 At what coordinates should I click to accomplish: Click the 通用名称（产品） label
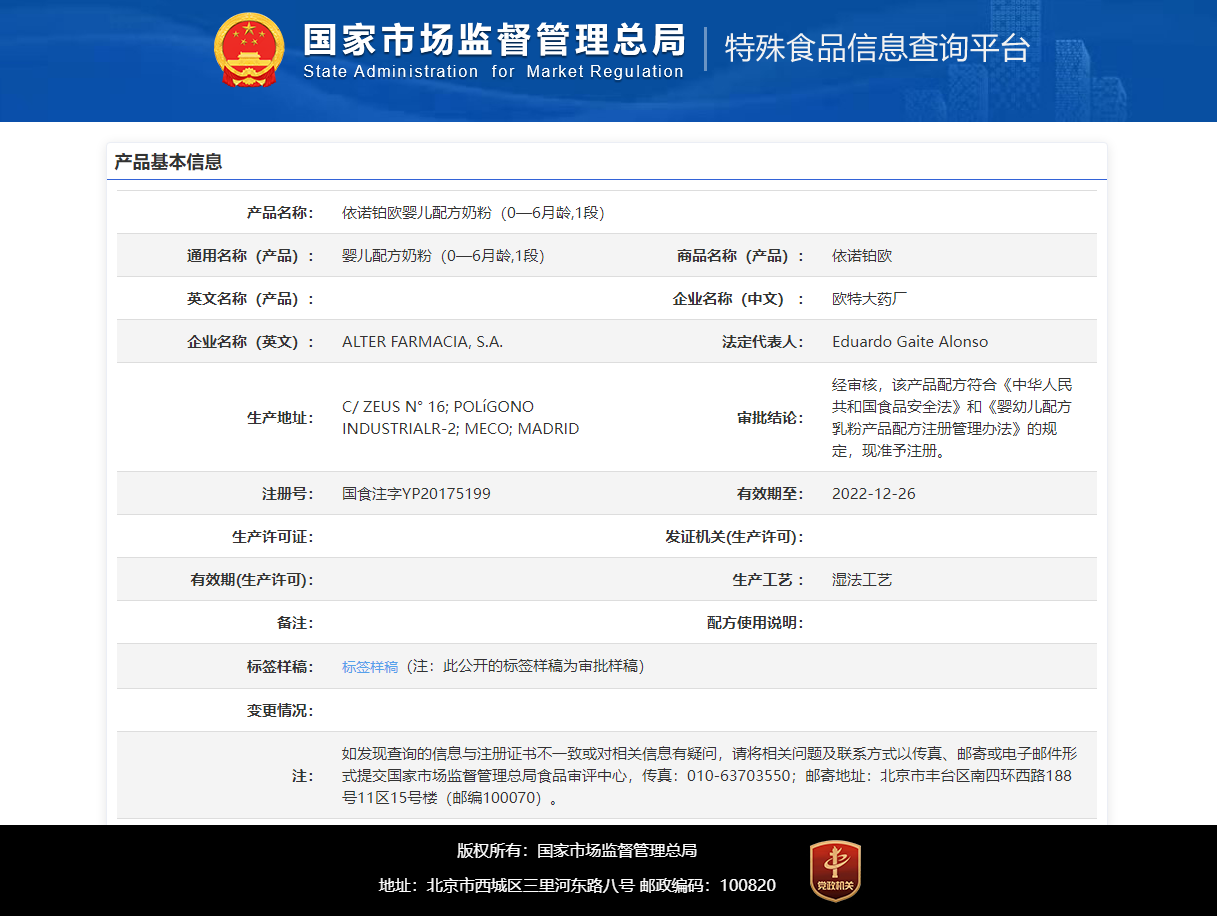(x=250, y=256)
